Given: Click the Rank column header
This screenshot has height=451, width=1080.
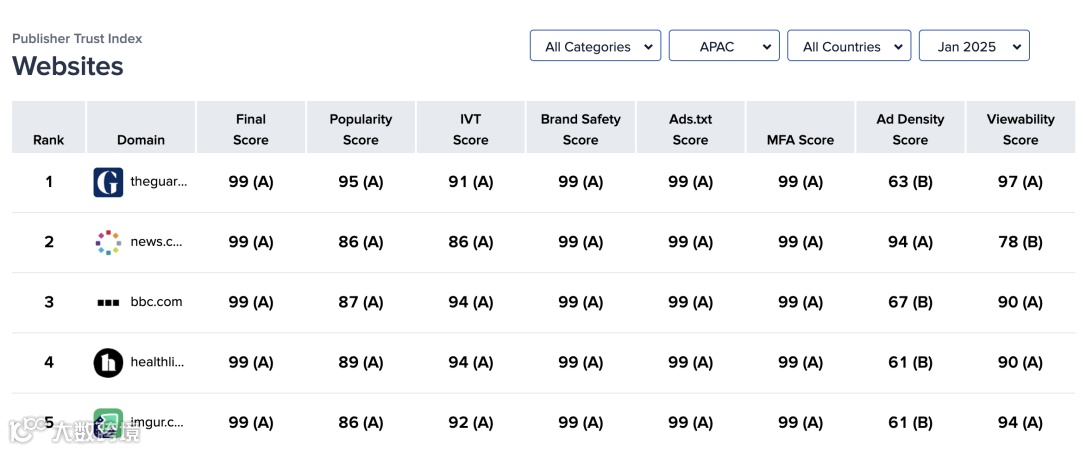Looking at the screenshot, I should (x=48, y=140).
